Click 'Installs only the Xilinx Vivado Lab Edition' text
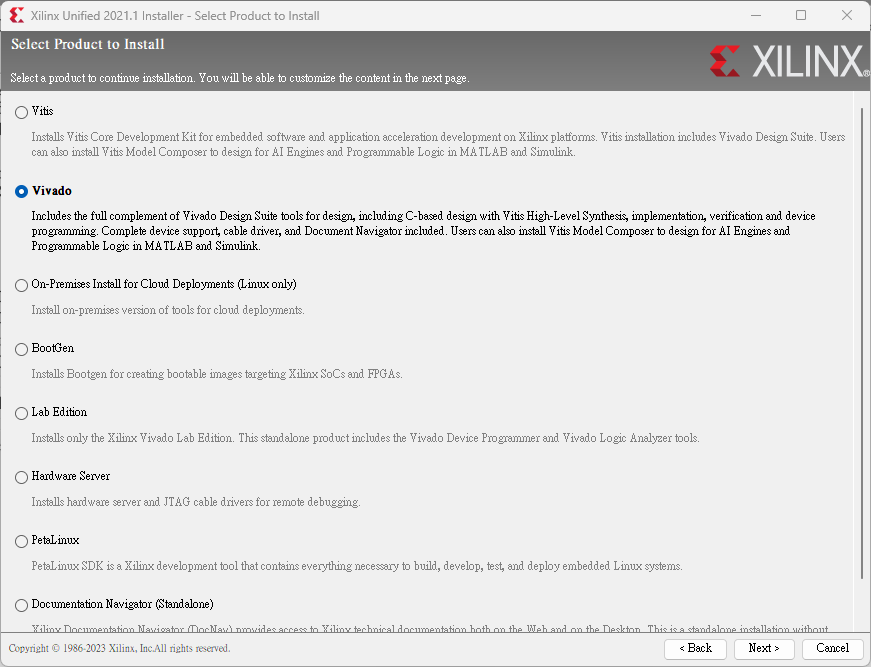Viewport: 871px width, 667px height. 365,438
